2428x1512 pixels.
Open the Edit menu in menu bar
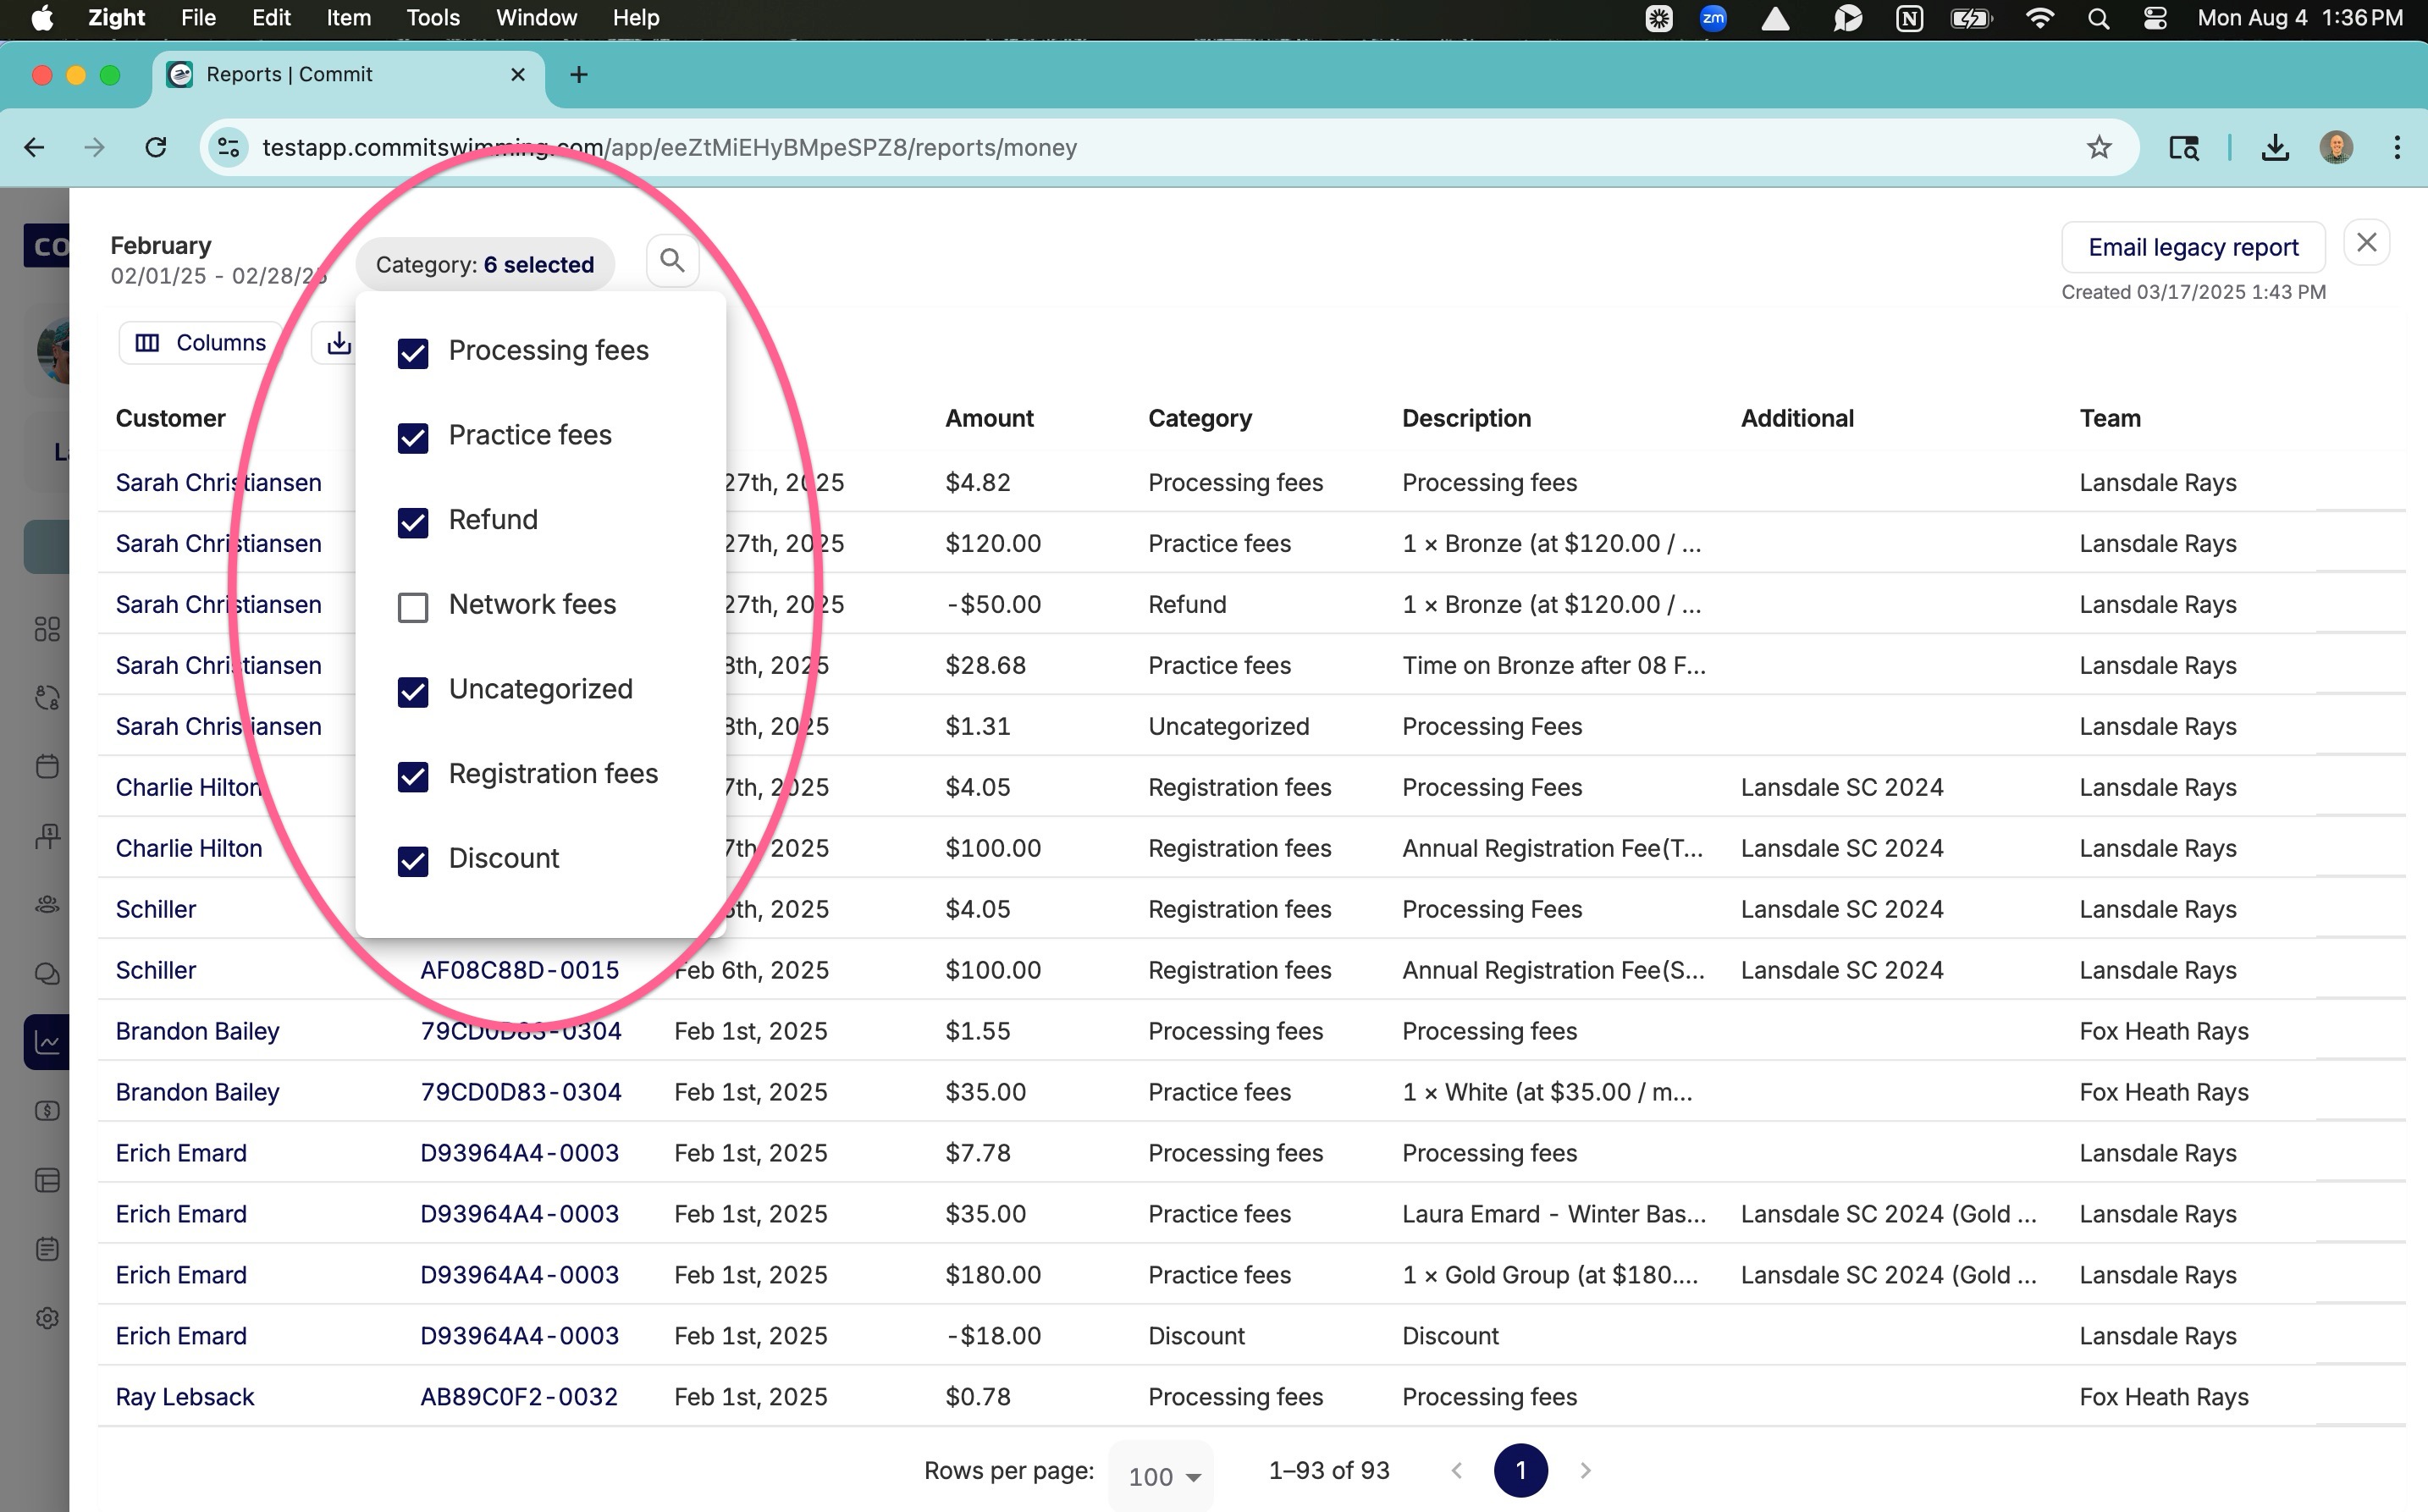(x=271, y=18)
